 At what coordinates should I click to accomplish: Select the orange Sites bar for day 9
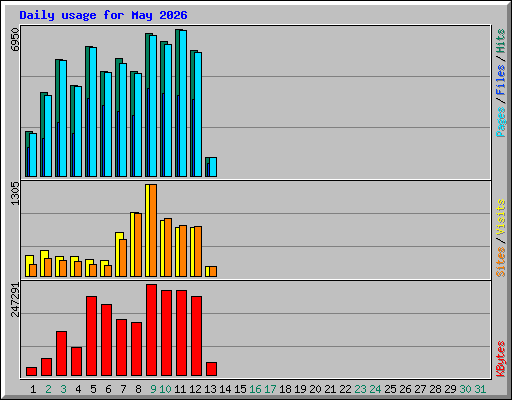point(153,230)
